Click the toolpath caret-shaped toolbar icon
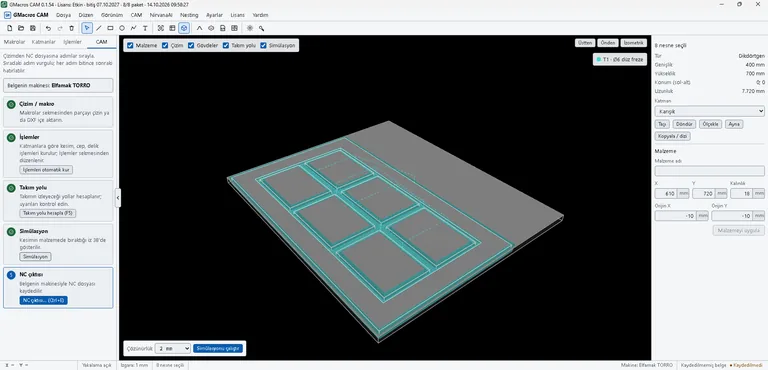Image resolution: width=768 pixels, height=370 pixels. (x=199, y=28)
